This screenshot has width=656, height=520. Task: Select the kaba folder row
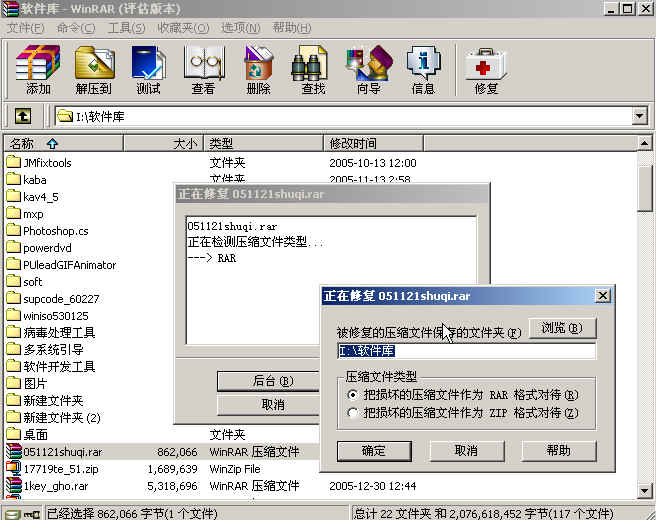[x=35, y=180]
